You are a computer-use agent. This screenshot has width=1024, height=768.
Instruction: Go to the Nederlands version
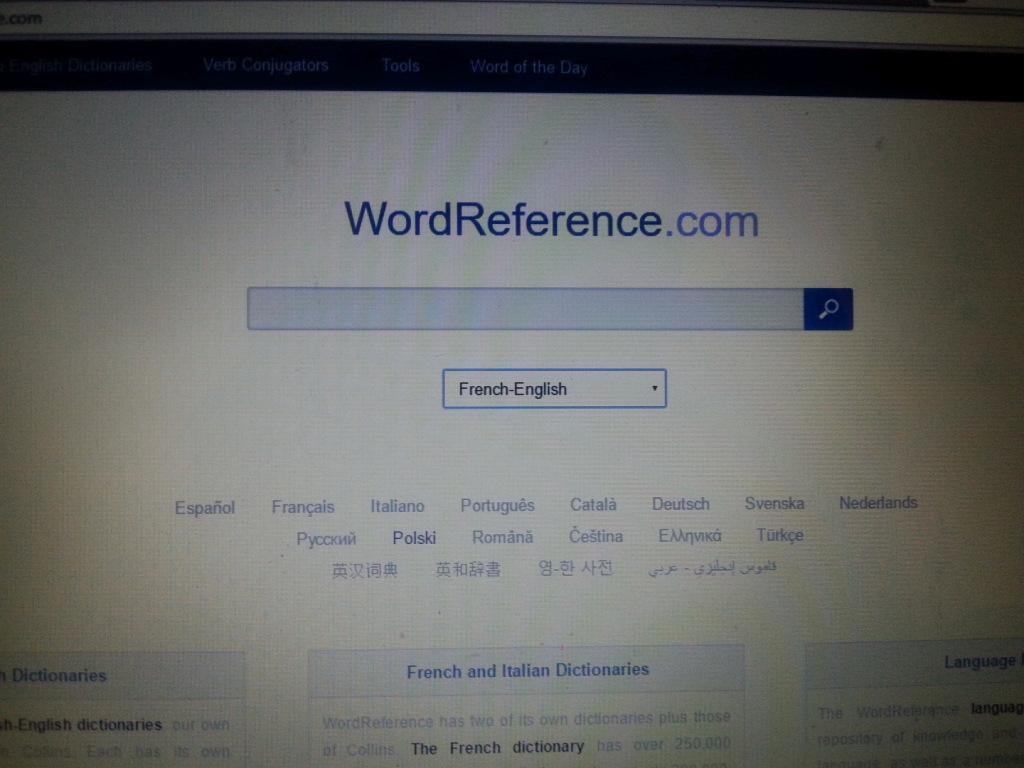point(877,503)
